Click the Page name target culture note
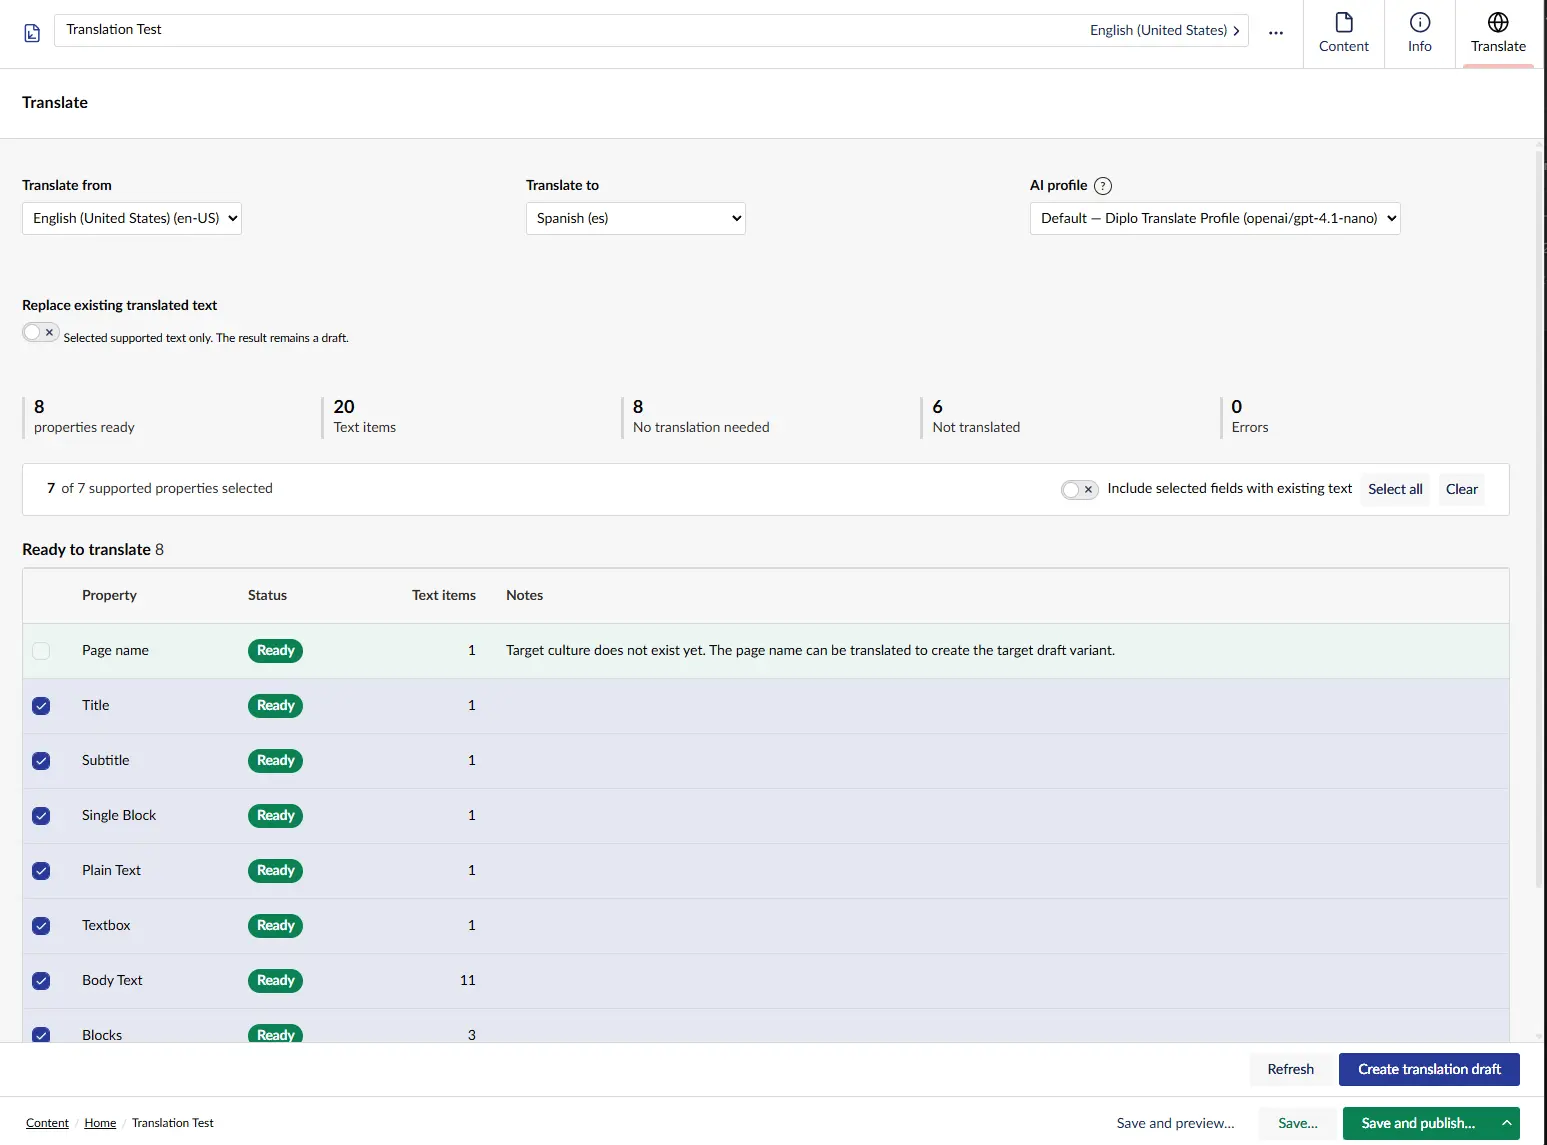Screen dimensions: 1547x1145 tap(810, 650)
